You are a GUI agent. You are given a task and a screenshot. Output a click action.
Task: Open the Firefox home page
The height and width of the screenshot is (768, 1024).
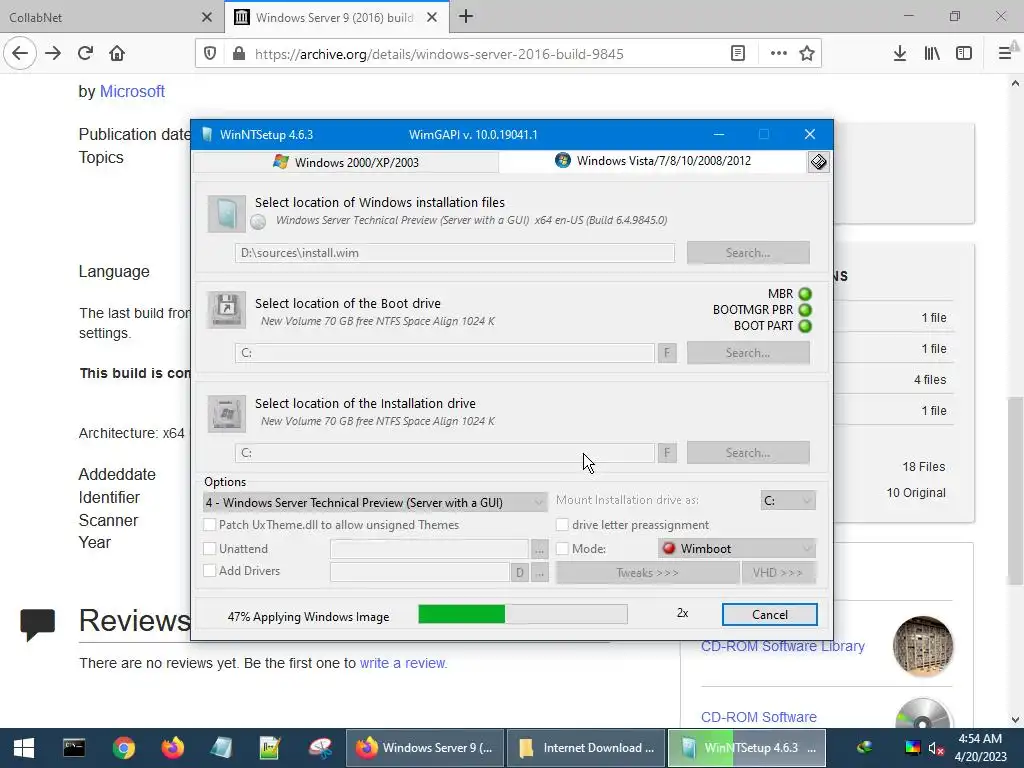[x=117, y=54]
